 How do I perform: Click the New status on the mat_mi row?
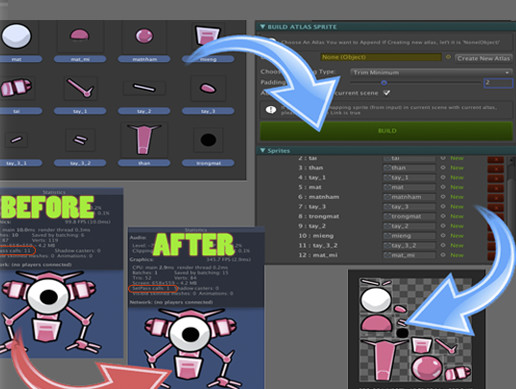pyautogui.click(x=457, y=255)
